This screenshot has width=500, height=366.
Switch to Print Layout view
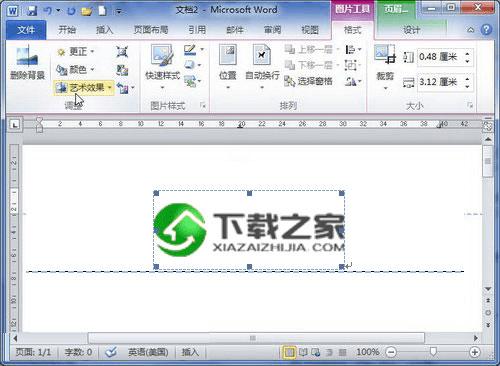click(289, 352)
